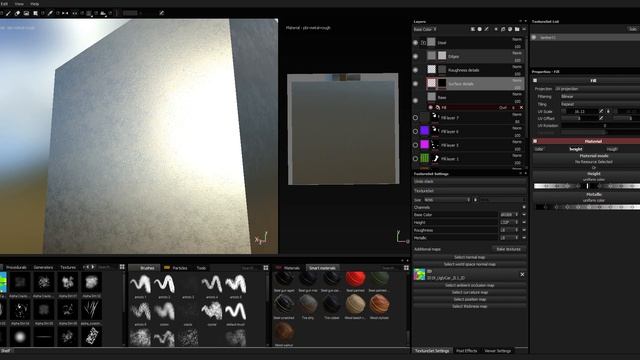Show the hidden Fill layer 5
Image resolution: width=640 pixels, height=360 pixels.
coord(416,145)
